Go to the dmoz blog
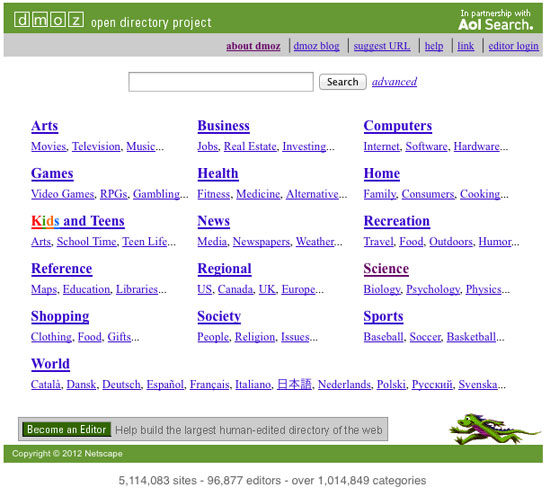This screenshot has height=496, width=550. coord(316,46)
